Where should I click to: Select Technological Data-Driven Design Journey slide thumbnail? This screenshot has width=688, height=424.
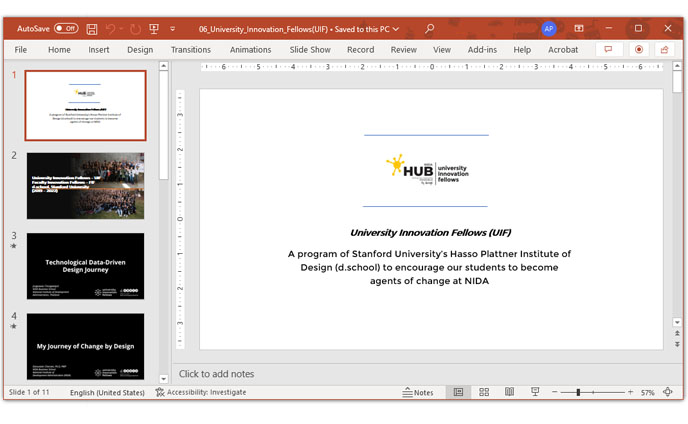(86, 266)
